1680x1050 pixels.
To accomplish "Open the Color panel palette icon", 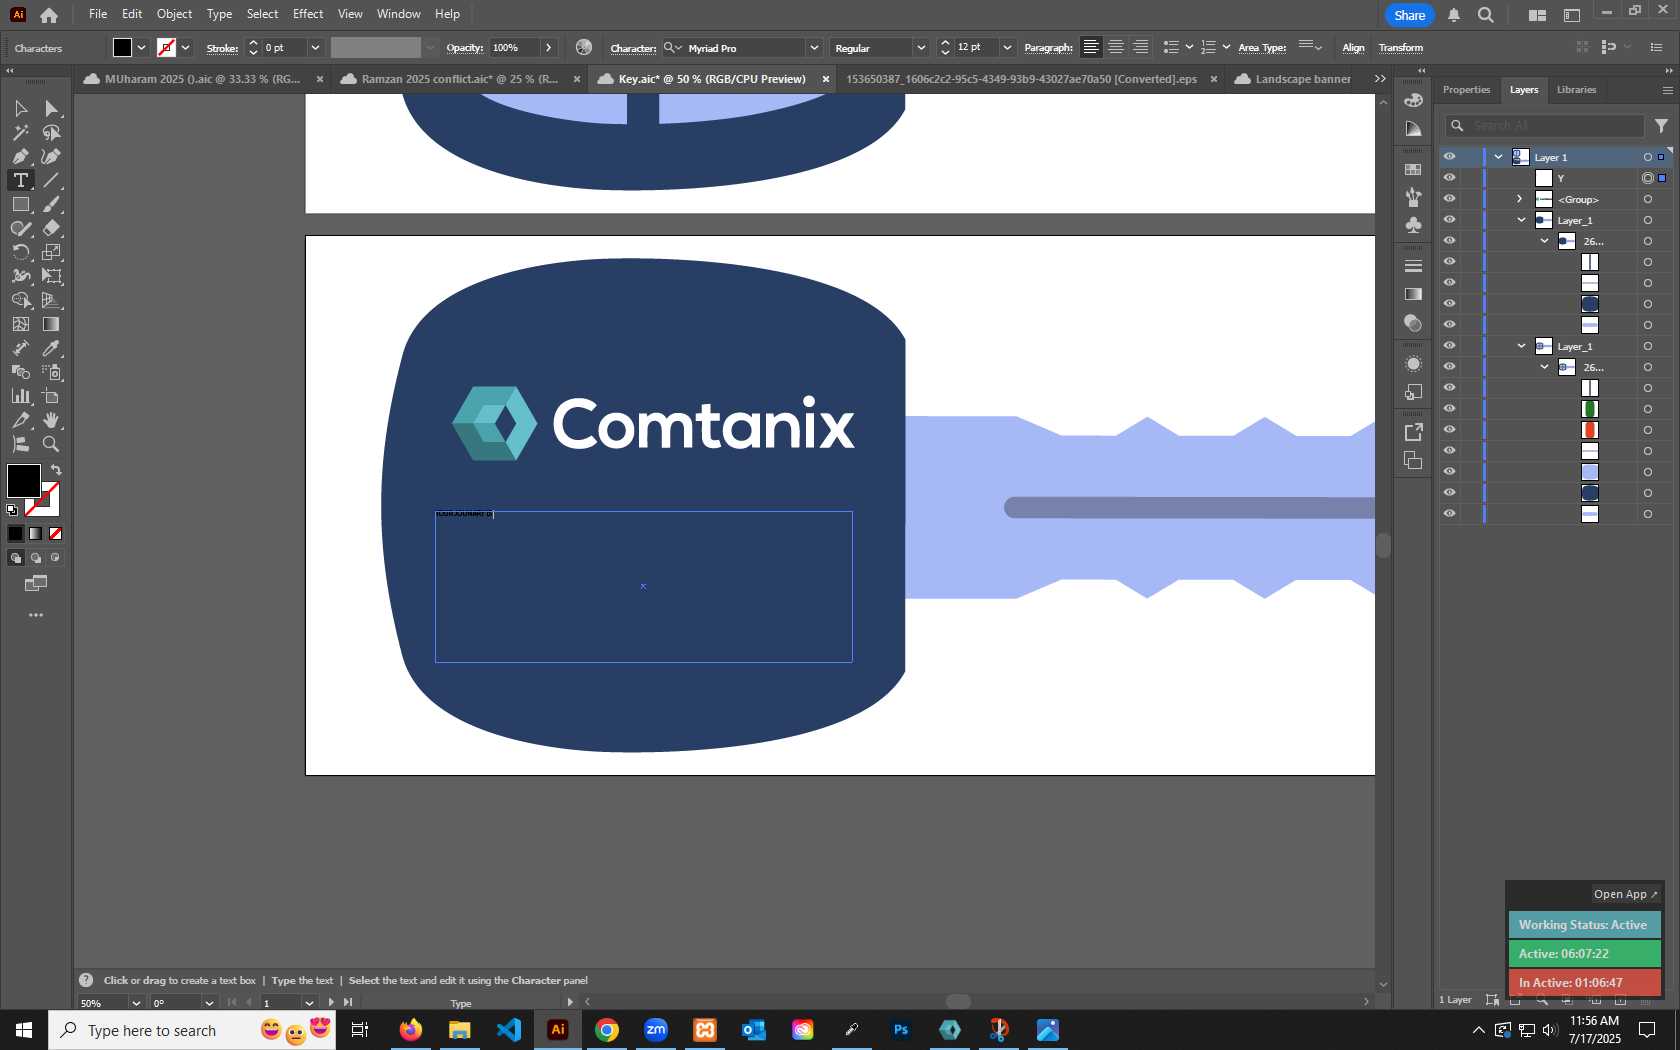I will (1413, 100).
